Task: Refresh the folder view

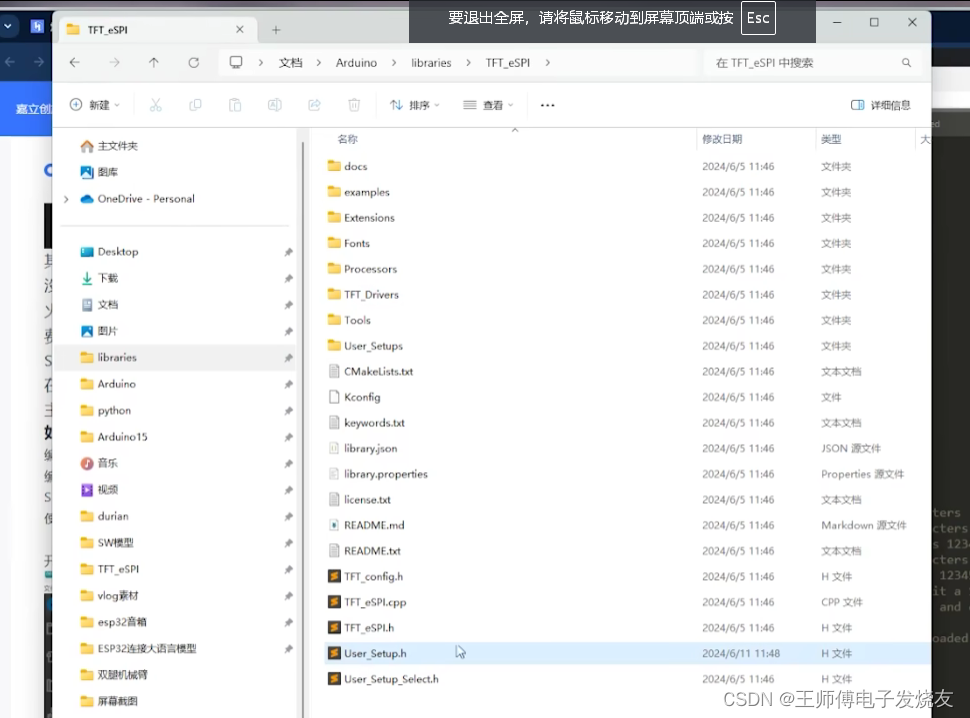Action: pyautogui.click(x=194, y=62)
